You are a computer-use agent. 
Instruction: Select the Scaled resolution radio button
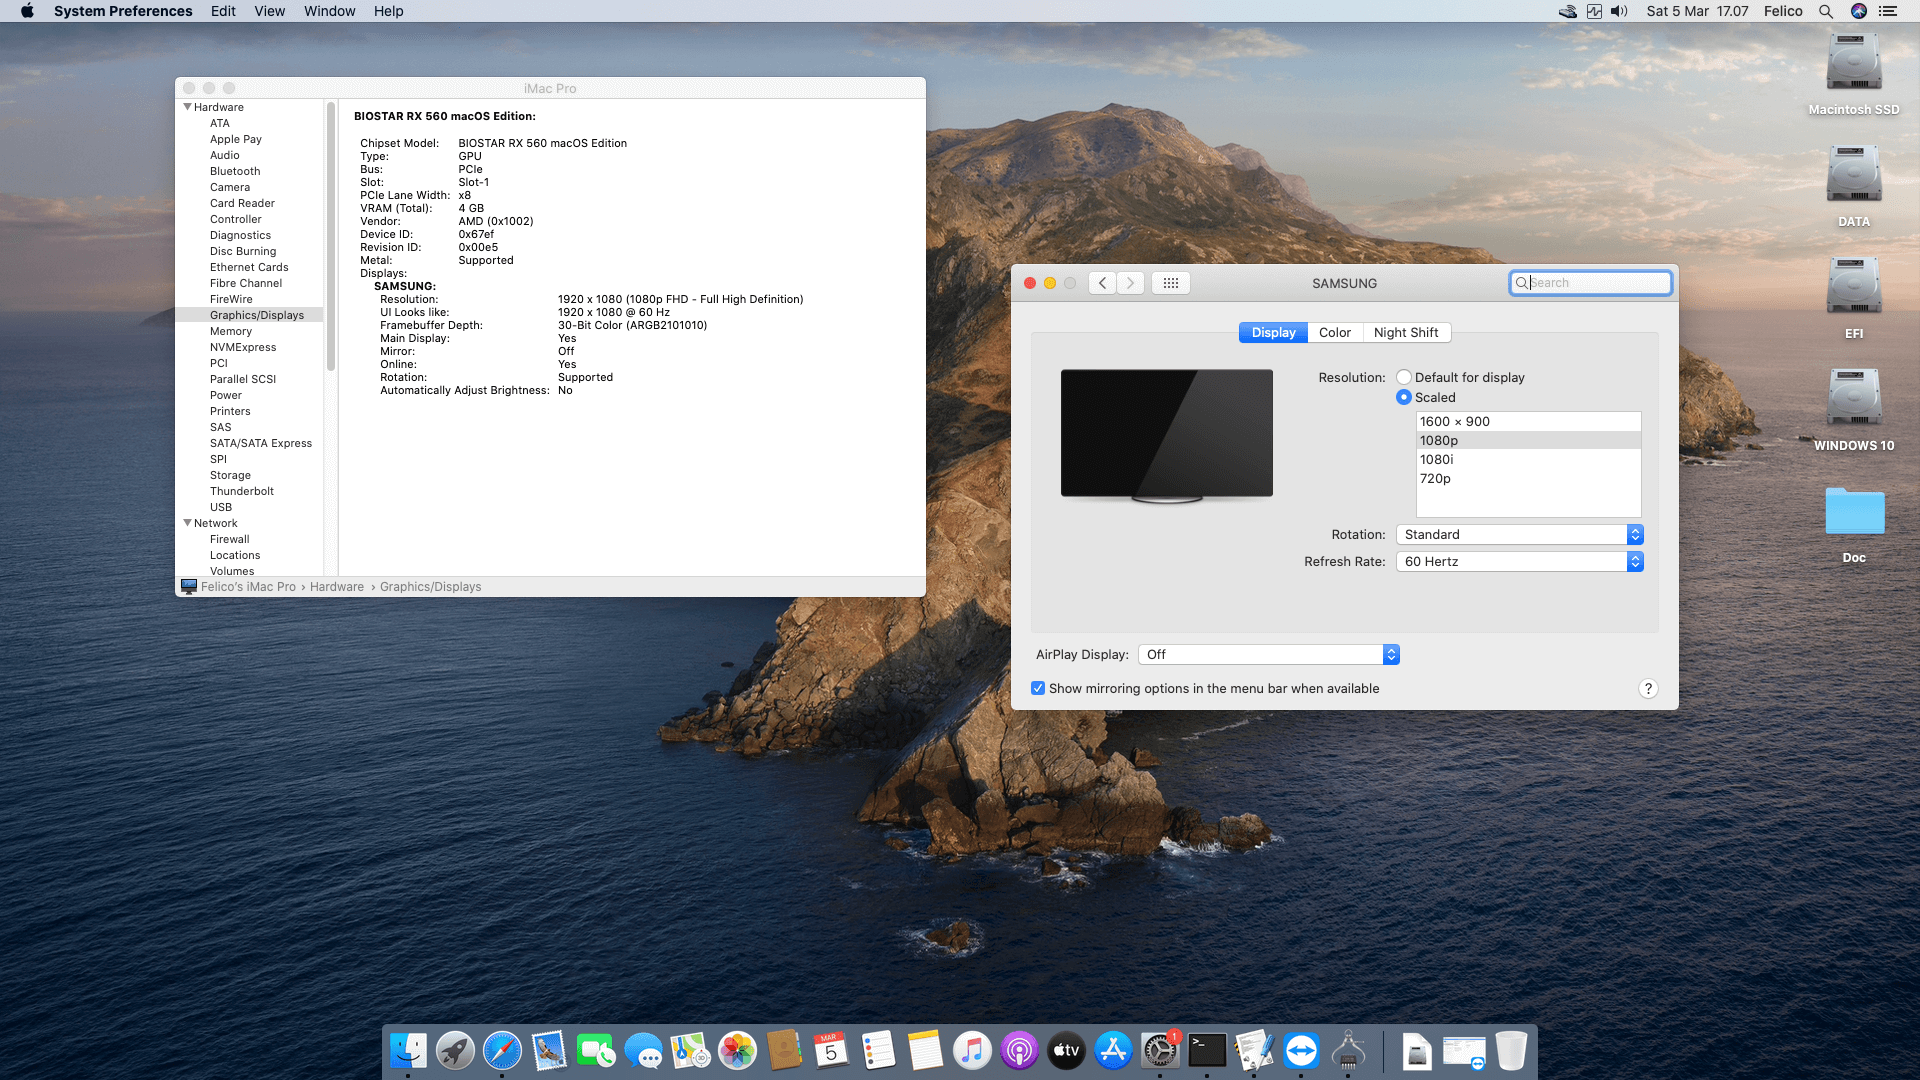coord(1404,397)
